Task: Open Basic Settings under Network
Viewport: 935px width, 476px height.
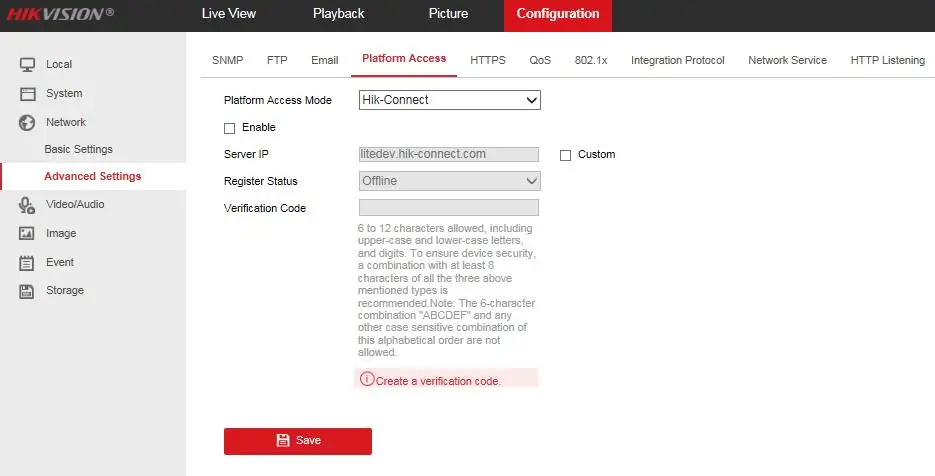Action: pyautogui.click(x=78, y=149)
